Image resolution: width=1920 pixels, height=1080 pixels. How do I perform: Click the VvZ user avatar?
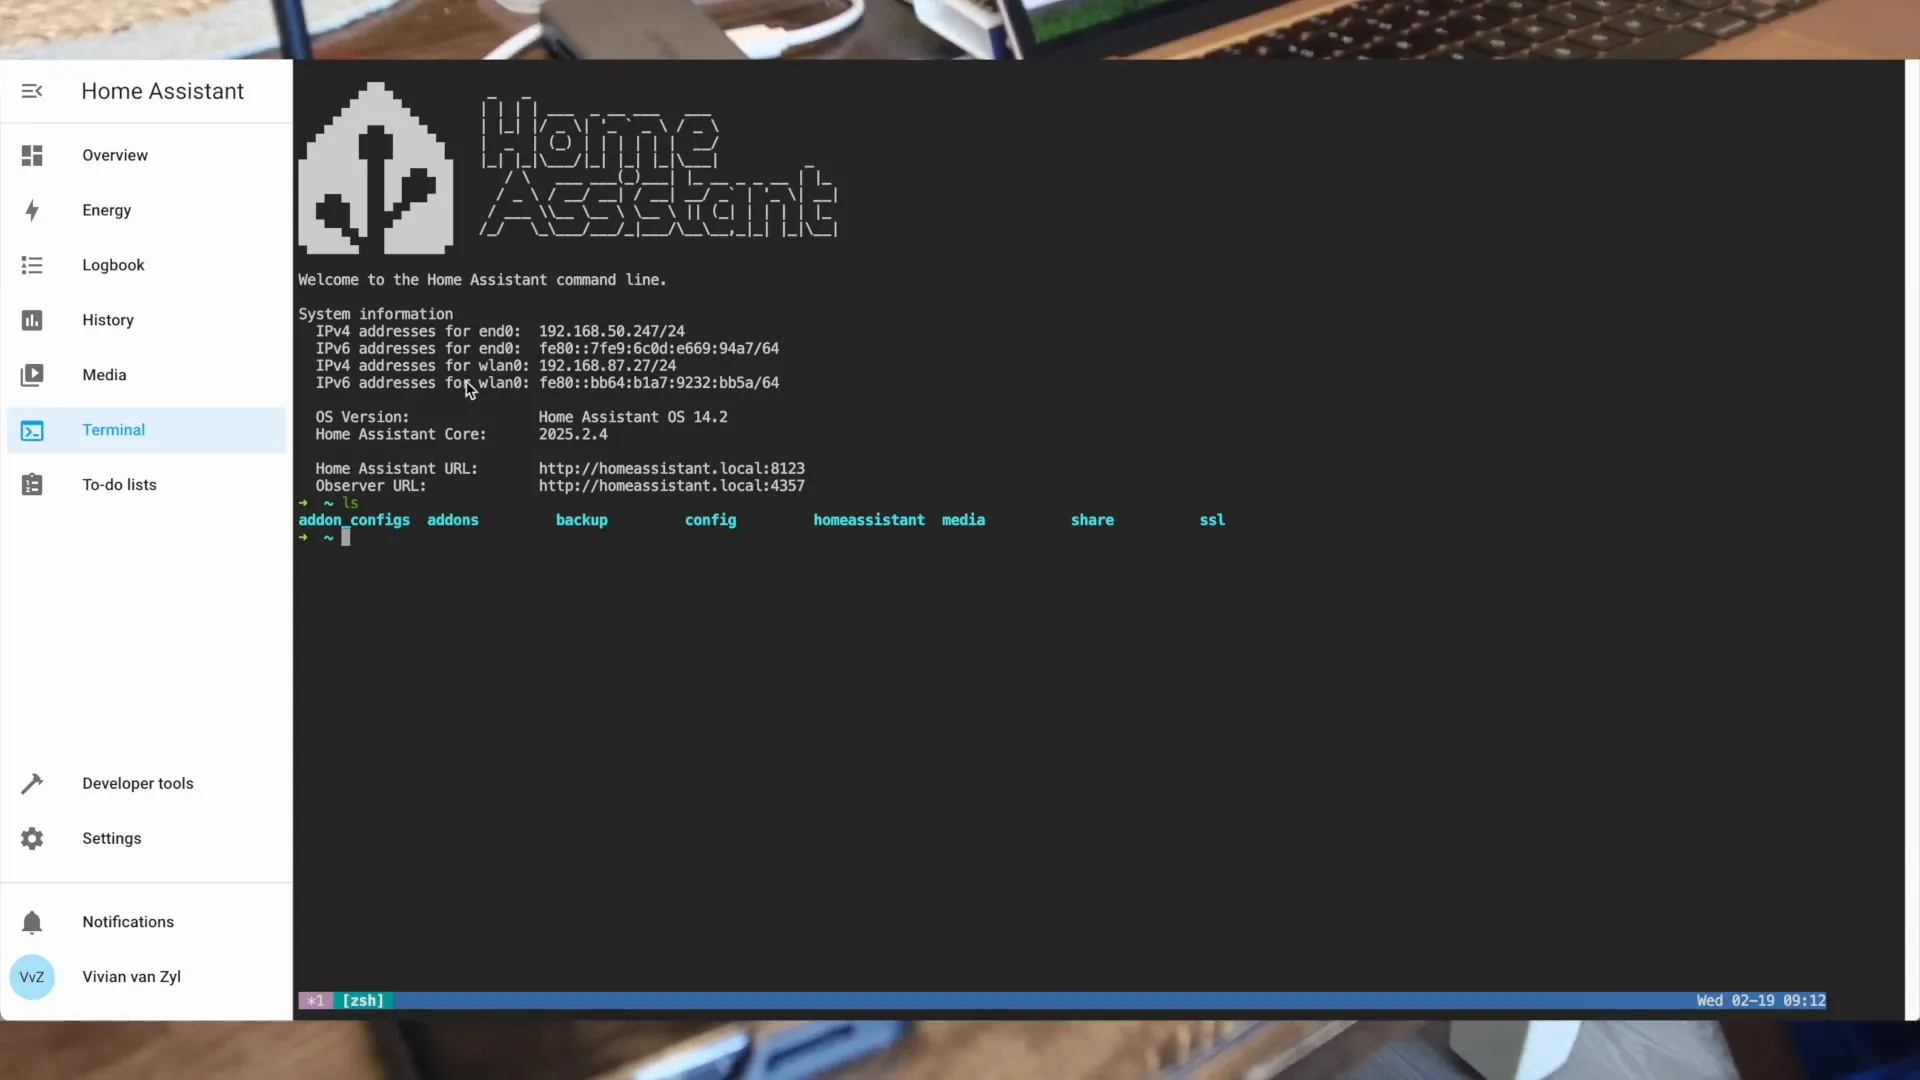[32, 977]
